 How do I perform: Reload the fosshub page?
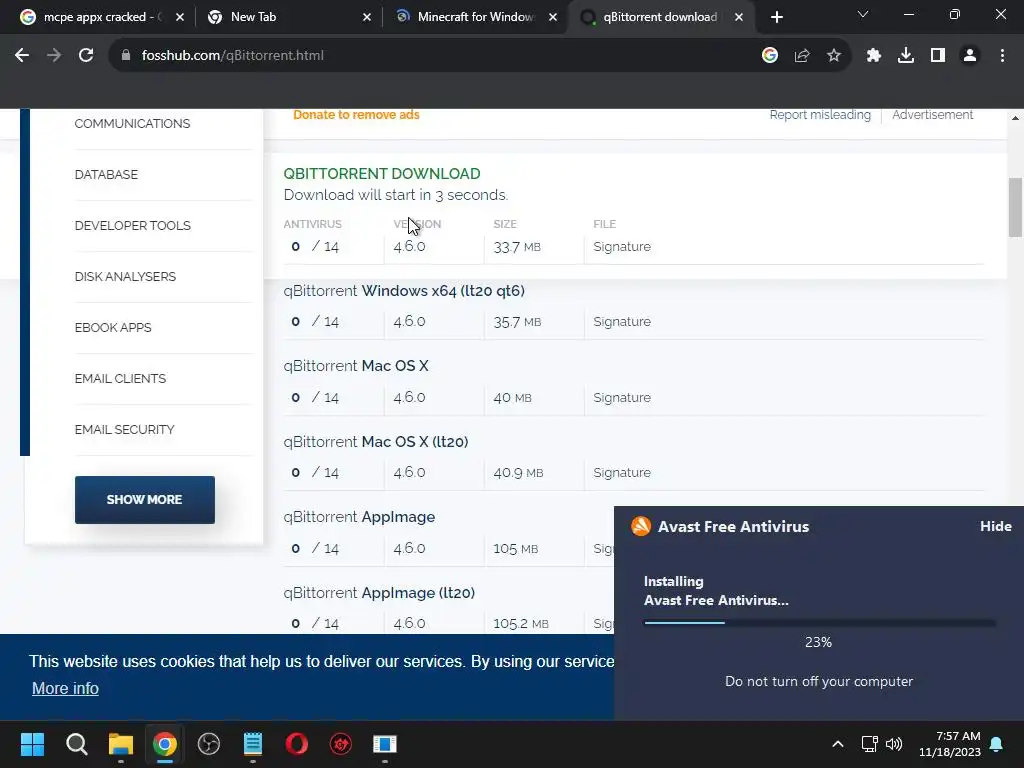86,56
